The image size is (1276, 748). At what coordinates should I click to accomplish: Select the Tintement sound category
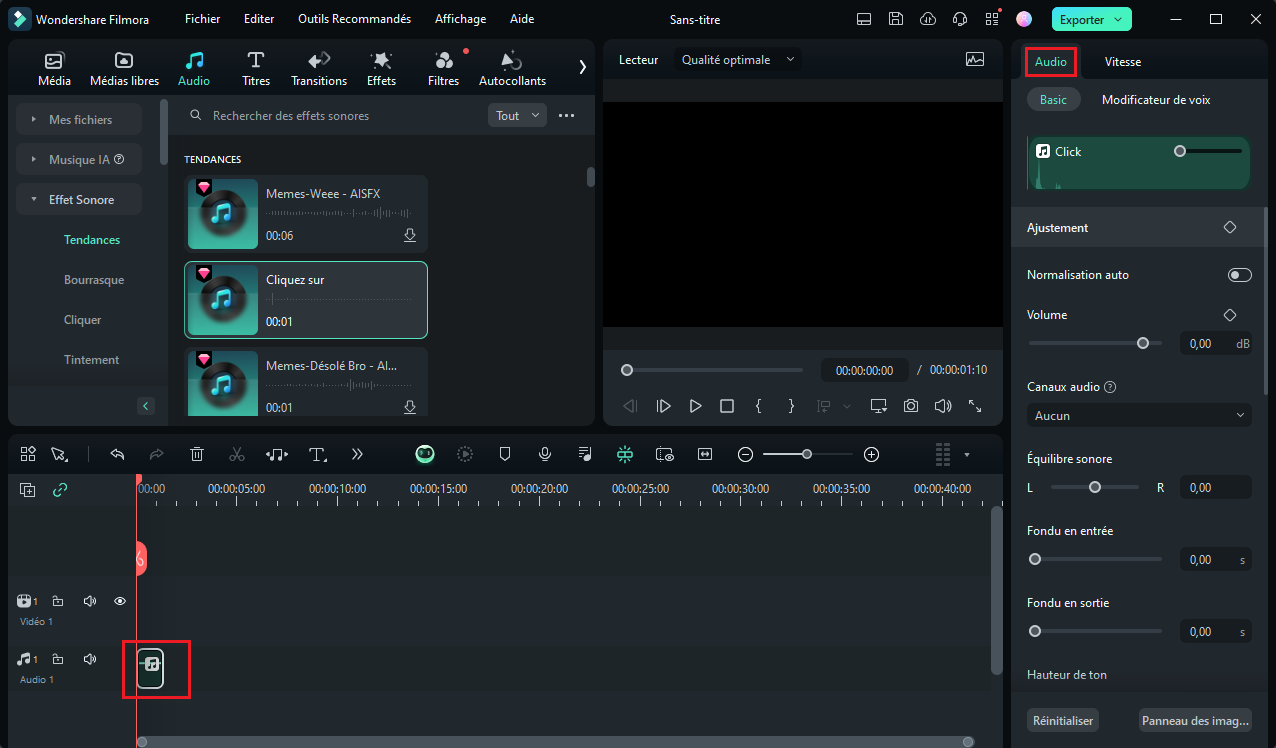91,360
